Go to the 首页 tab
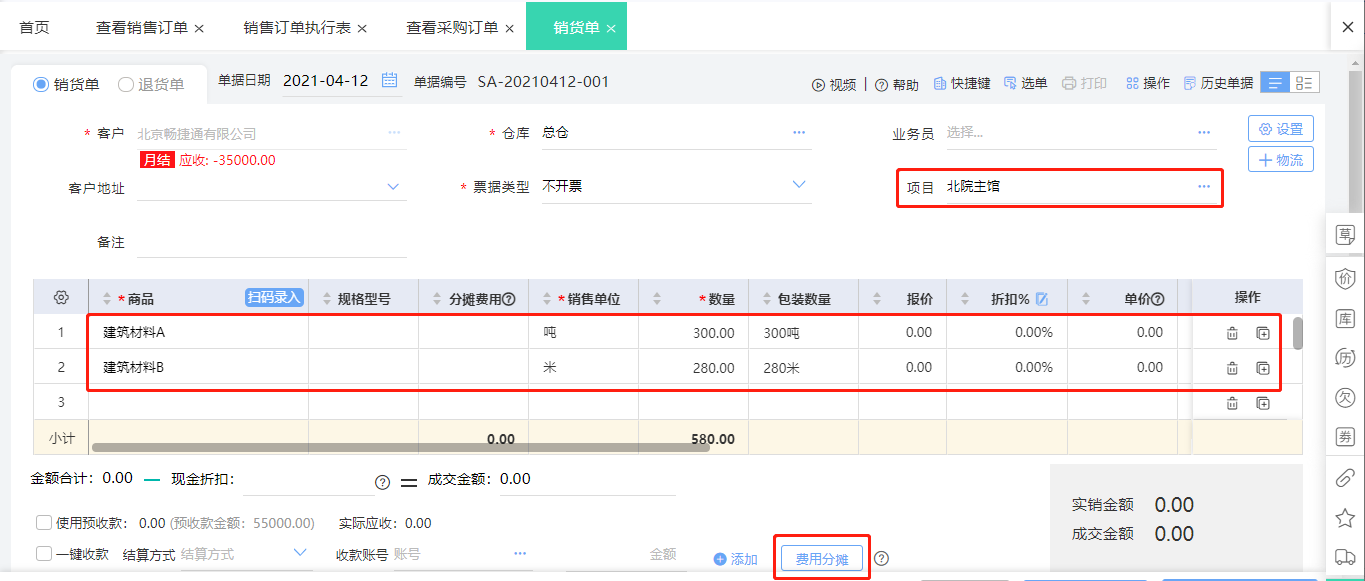 click(x=34, y=28)
